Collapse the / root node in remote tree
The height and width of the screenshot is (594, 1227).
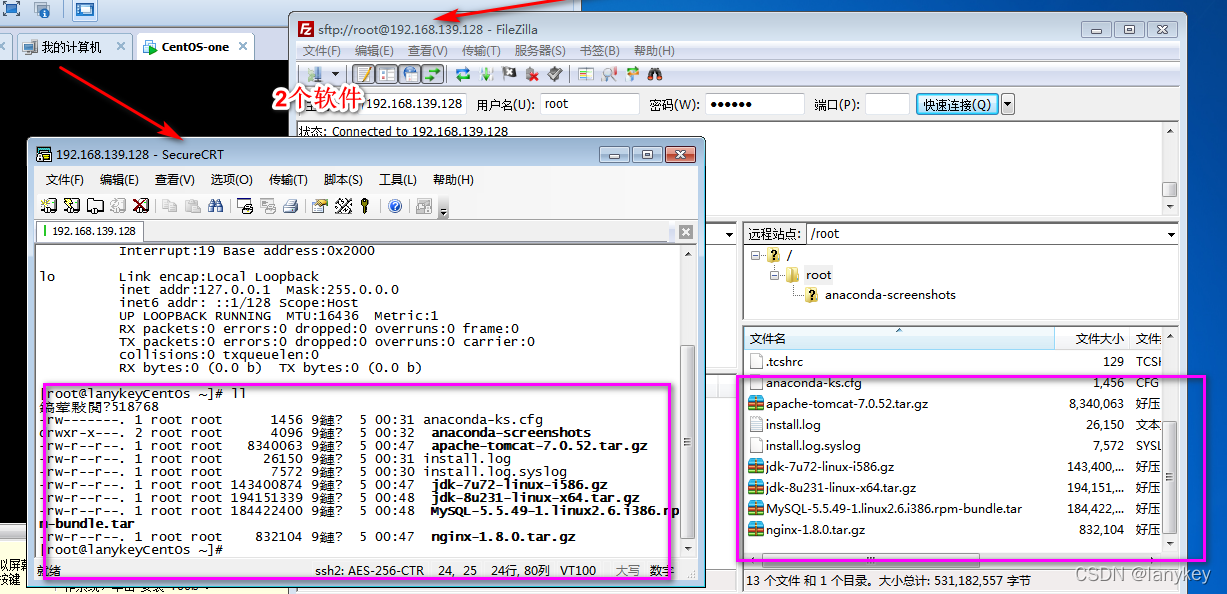[x=757, y=255]
